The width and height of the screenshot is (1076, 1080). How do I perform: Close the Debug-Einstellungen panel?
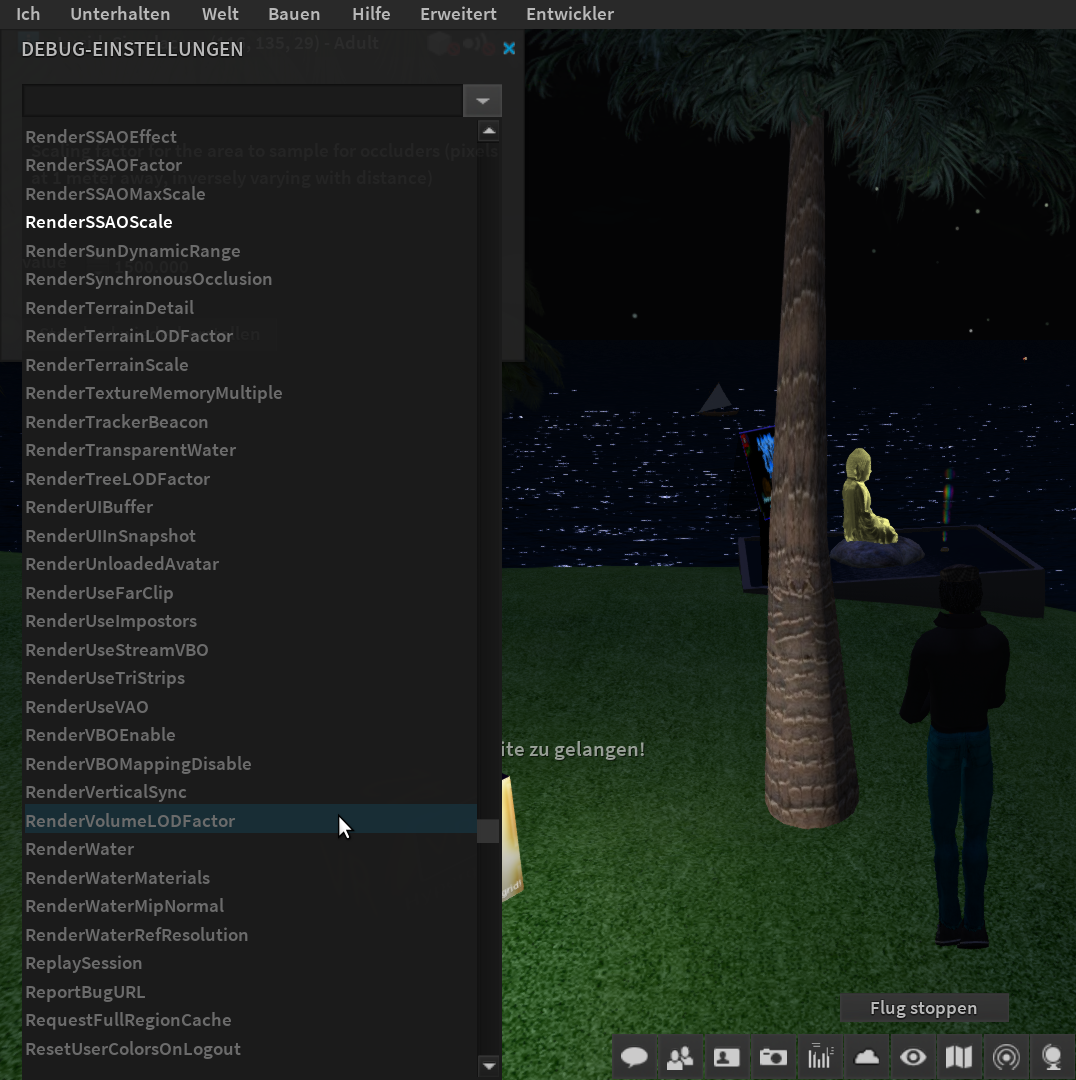(509, 48)
